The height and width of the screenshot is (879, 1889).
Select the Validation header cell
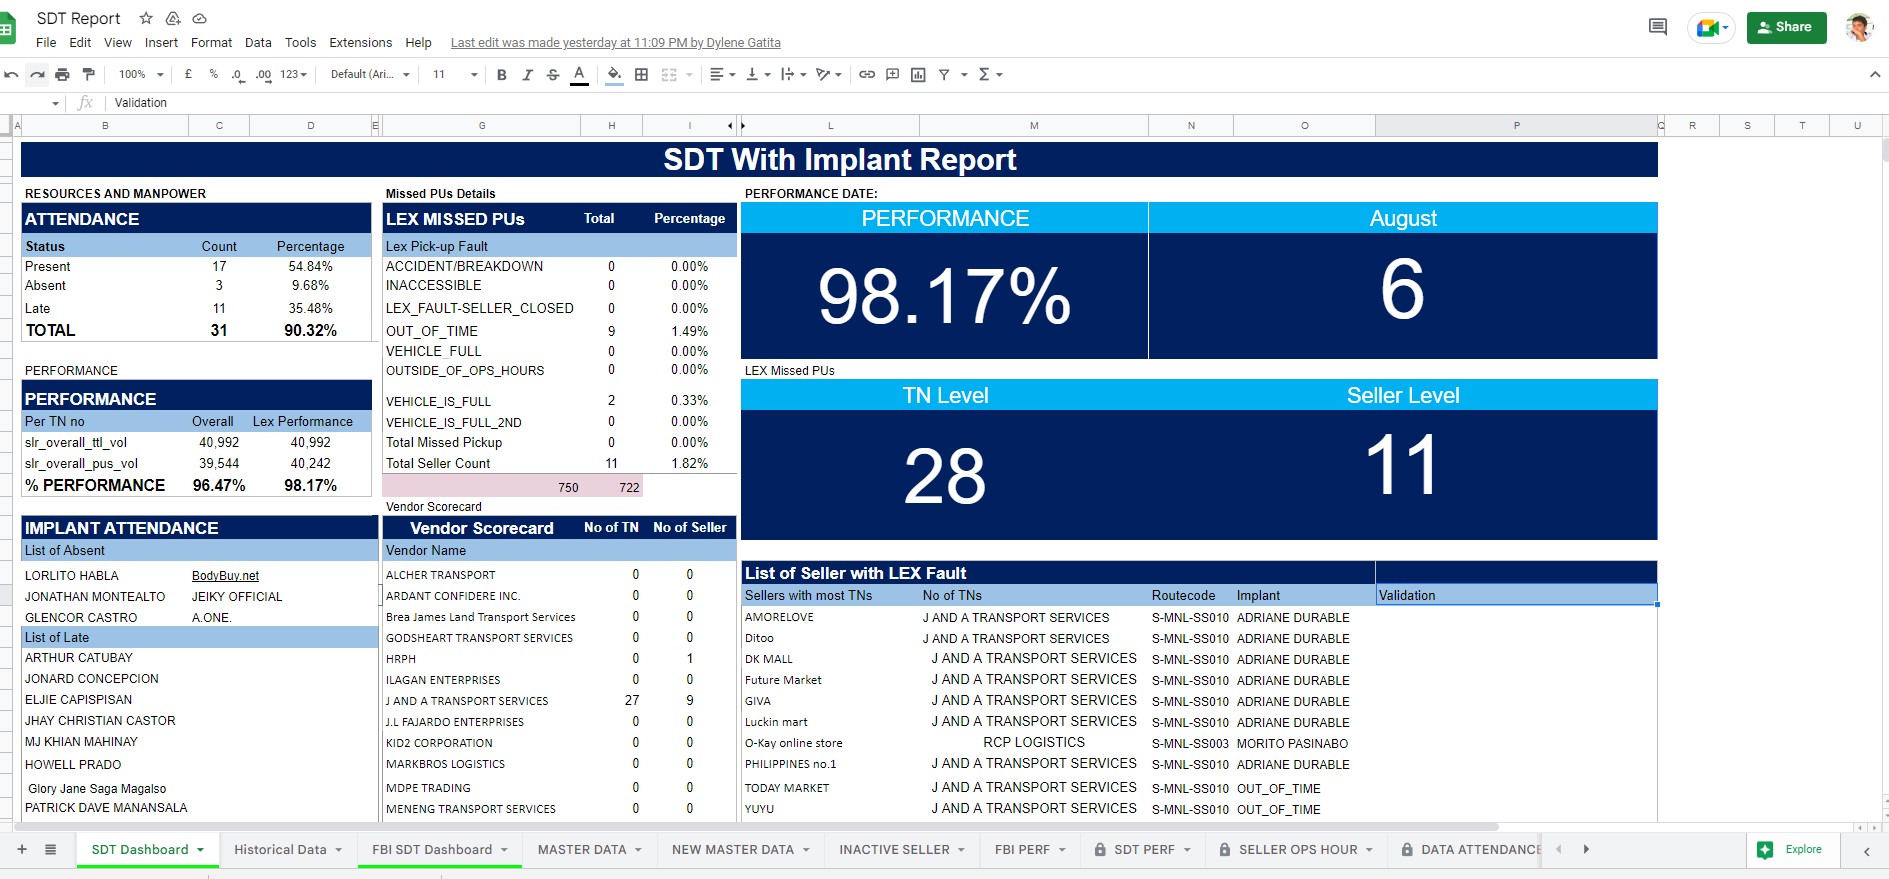point(1516,595)
